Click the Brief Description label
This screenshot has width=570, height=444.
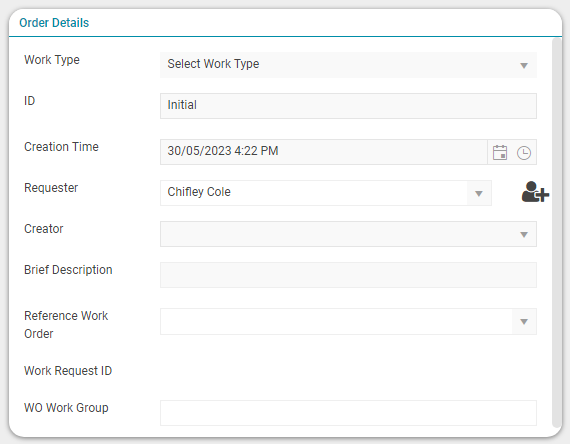[68, 270]
